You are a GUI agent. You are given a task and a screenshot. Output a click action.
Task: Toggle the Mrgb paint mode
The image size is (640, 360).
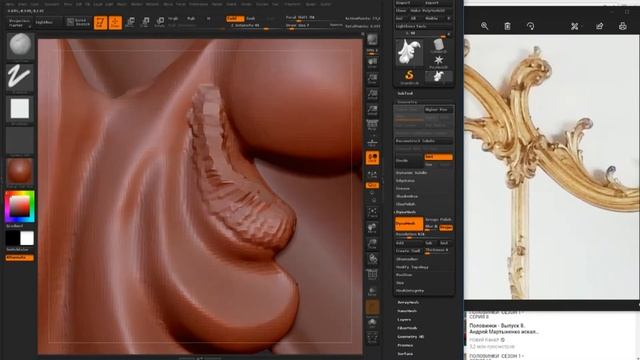coord(173,18)
